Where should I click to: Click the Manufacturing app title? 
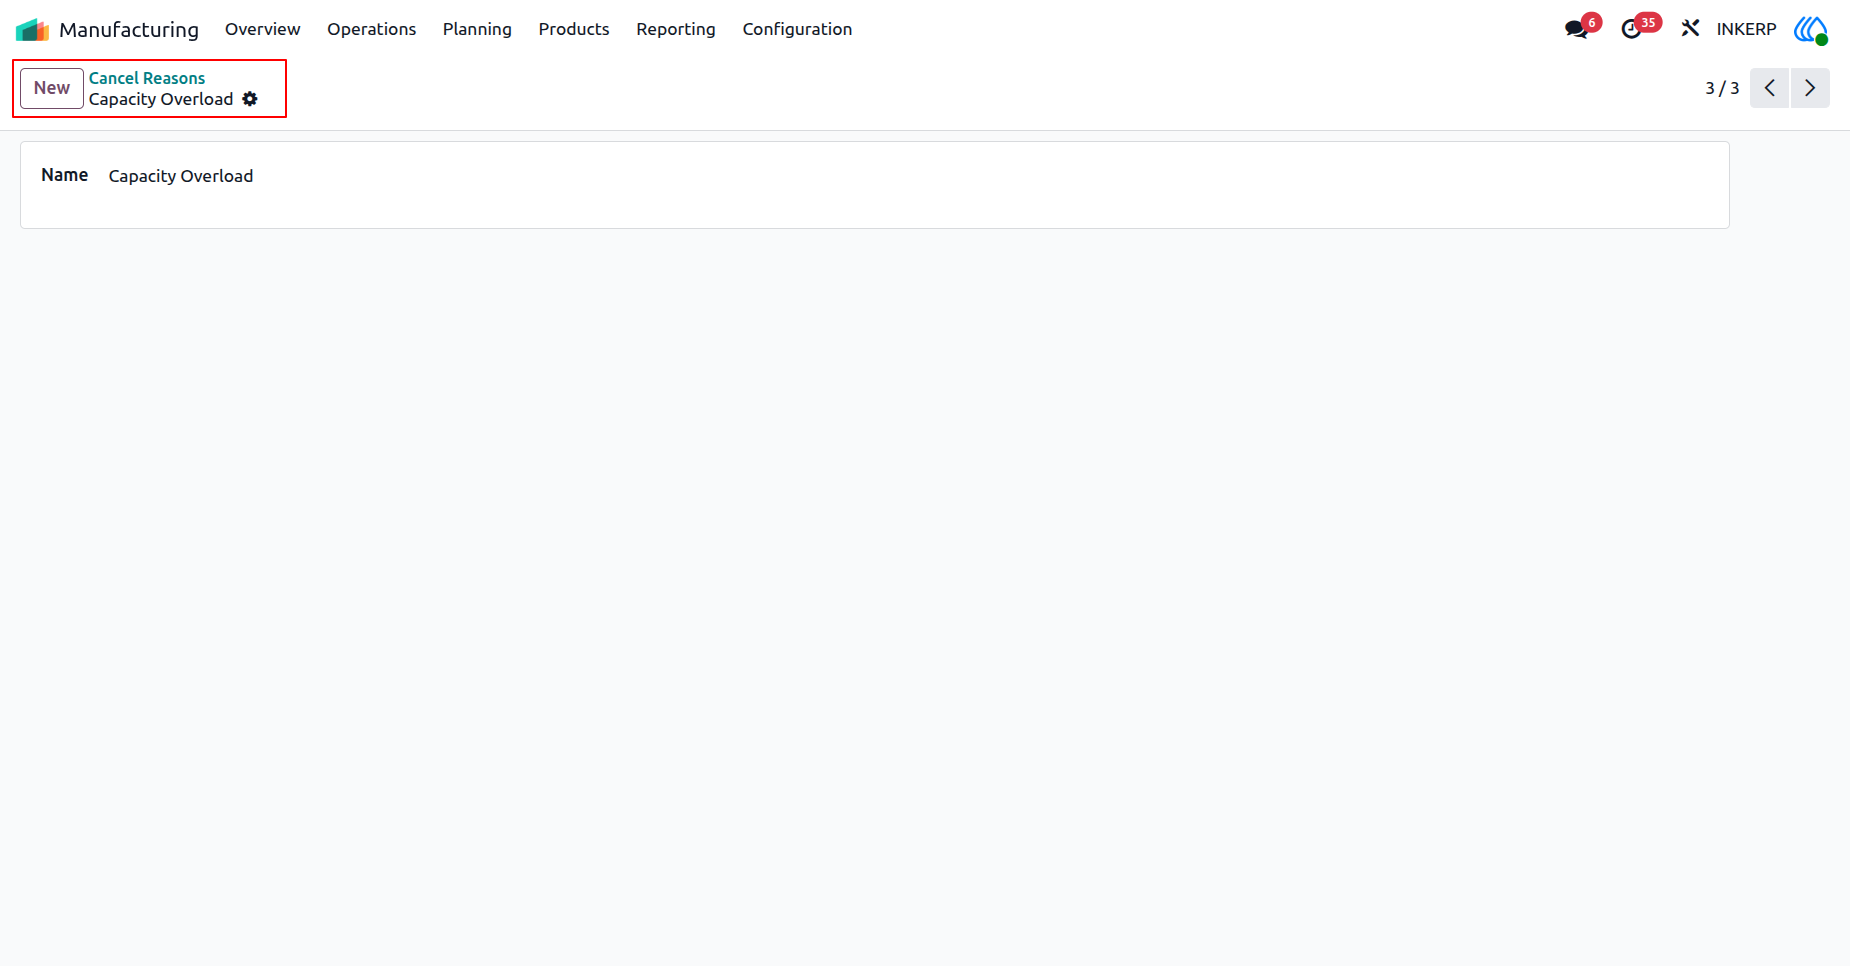[129, 29]
